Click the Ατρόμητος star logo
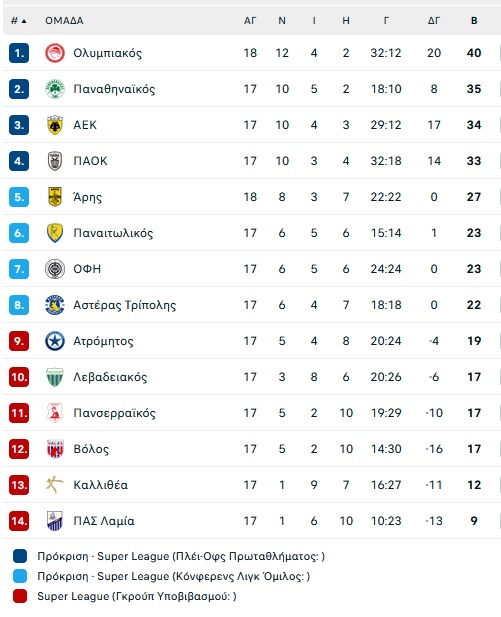The image size is (501, 617). [55, 341]
